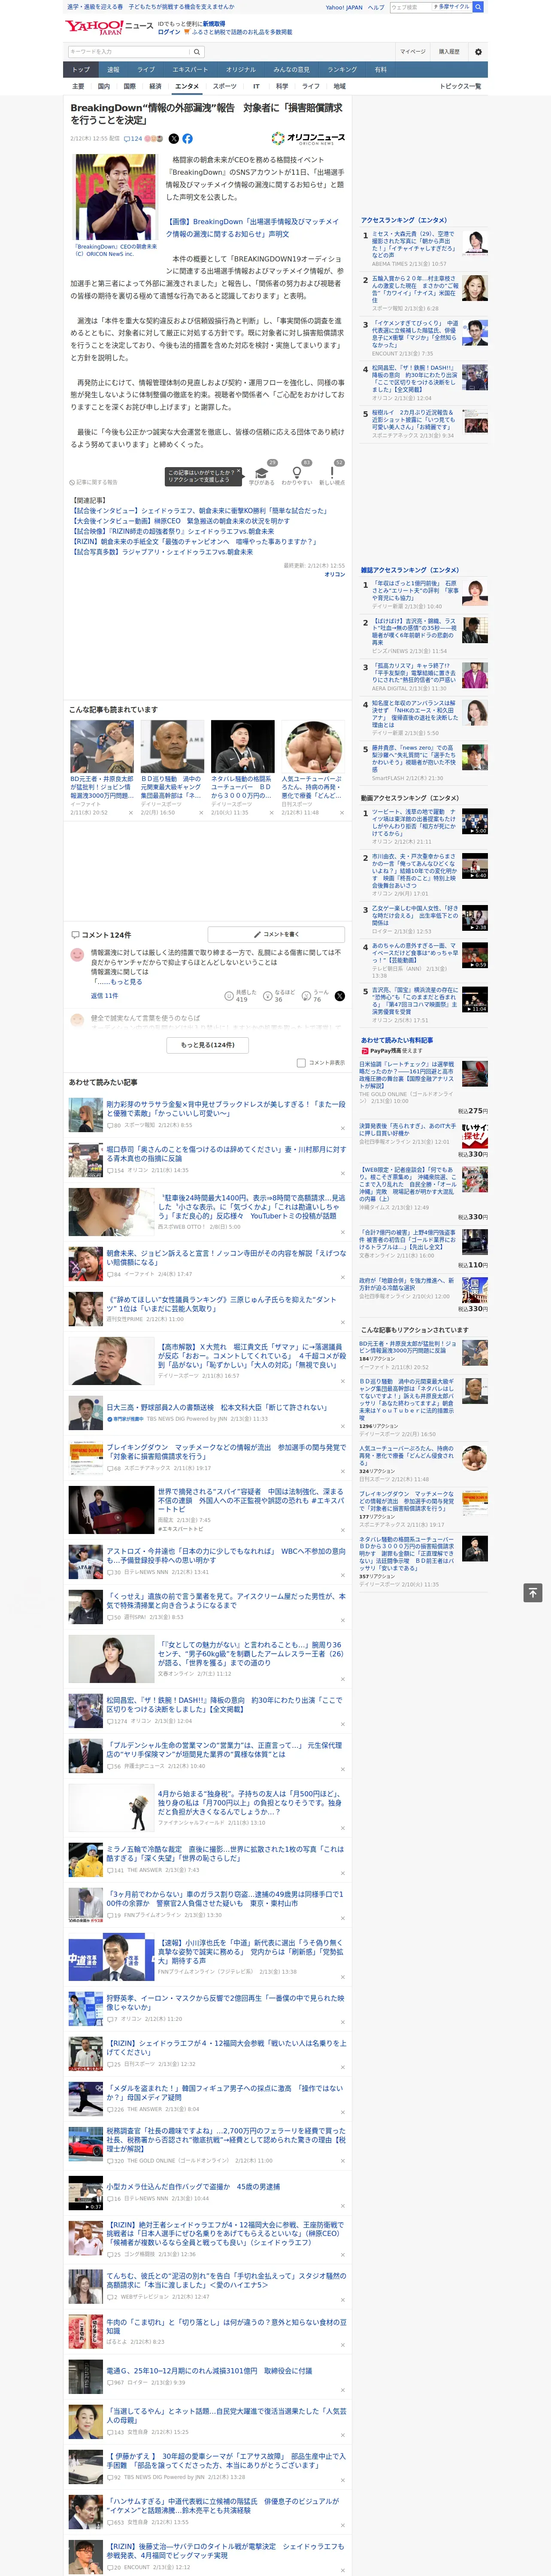The height and width of the screenshot is (2576, 551).
Task: Open the settings gear icon
Action: tap(478, 52)
